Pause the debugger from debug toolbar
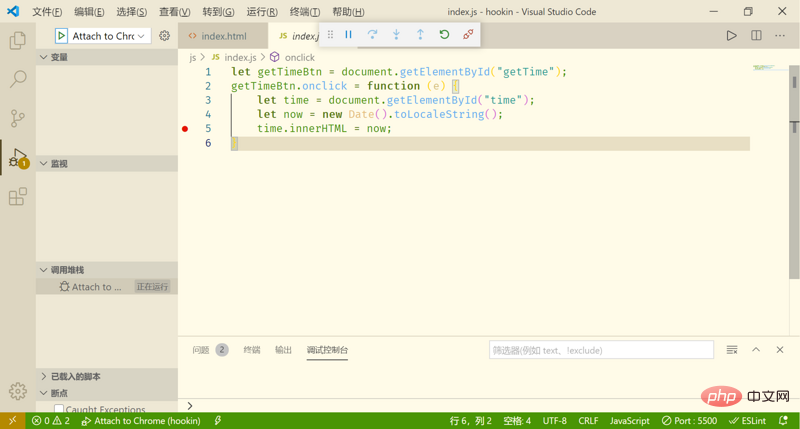 pyautogui.click(x=348, y=35)
